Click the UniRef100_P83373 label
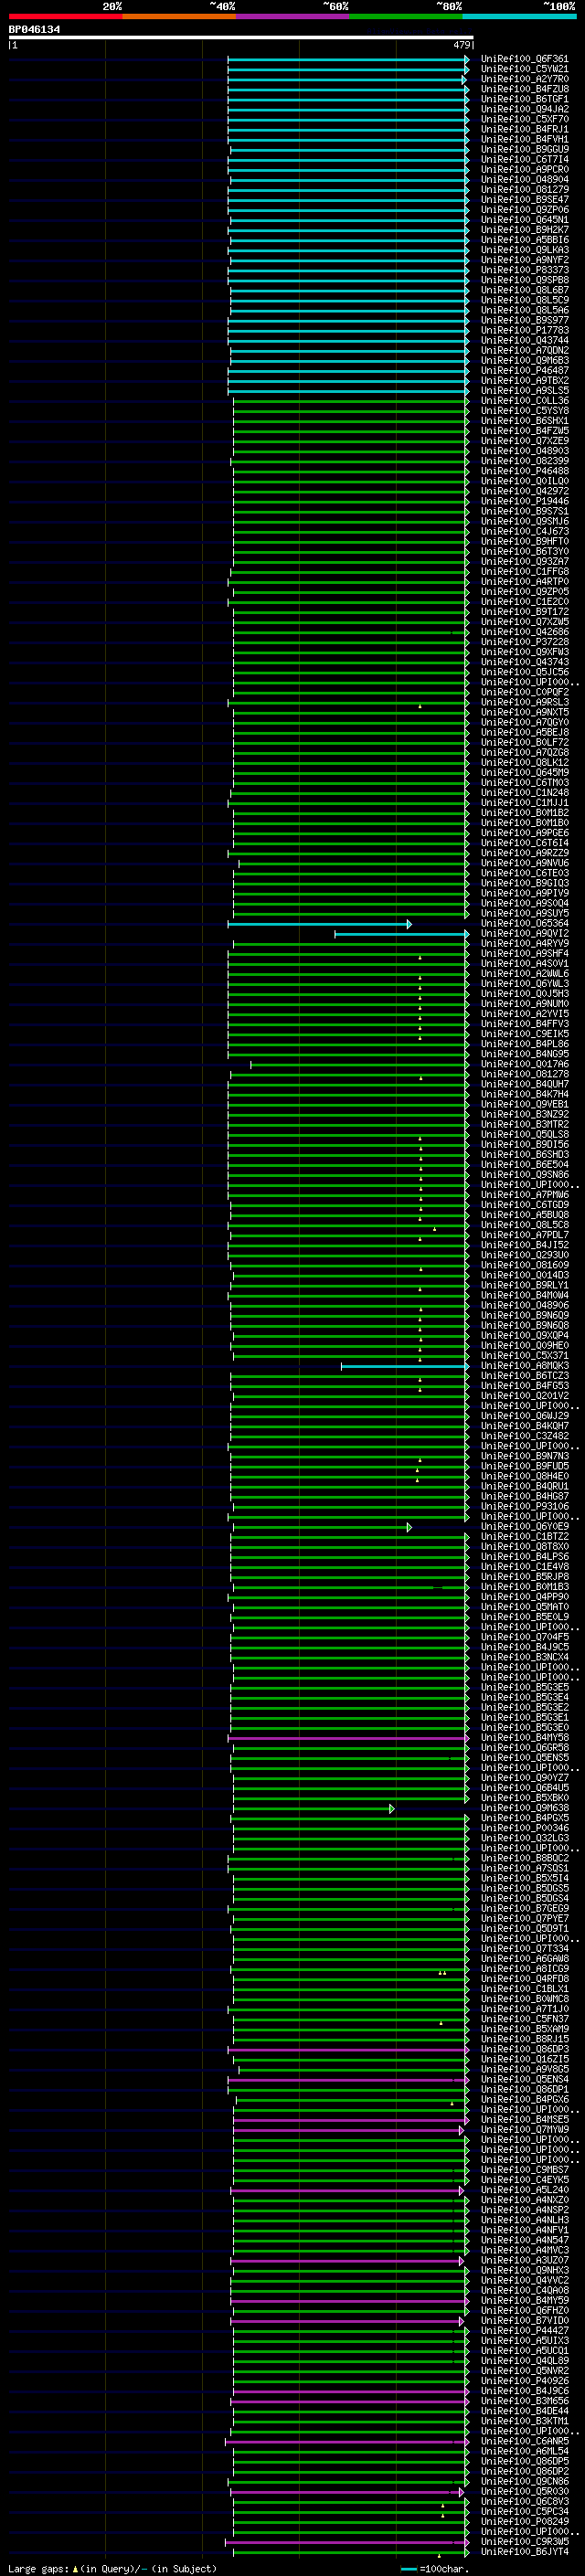The height and width of the screenshot is (2576, 585). [x=525, y=270]
